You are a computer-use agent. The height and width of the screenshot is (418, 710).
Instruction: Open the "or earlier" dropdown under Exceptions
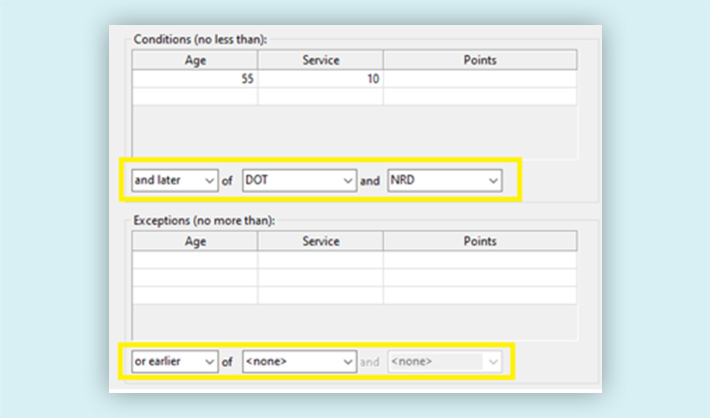174,361
